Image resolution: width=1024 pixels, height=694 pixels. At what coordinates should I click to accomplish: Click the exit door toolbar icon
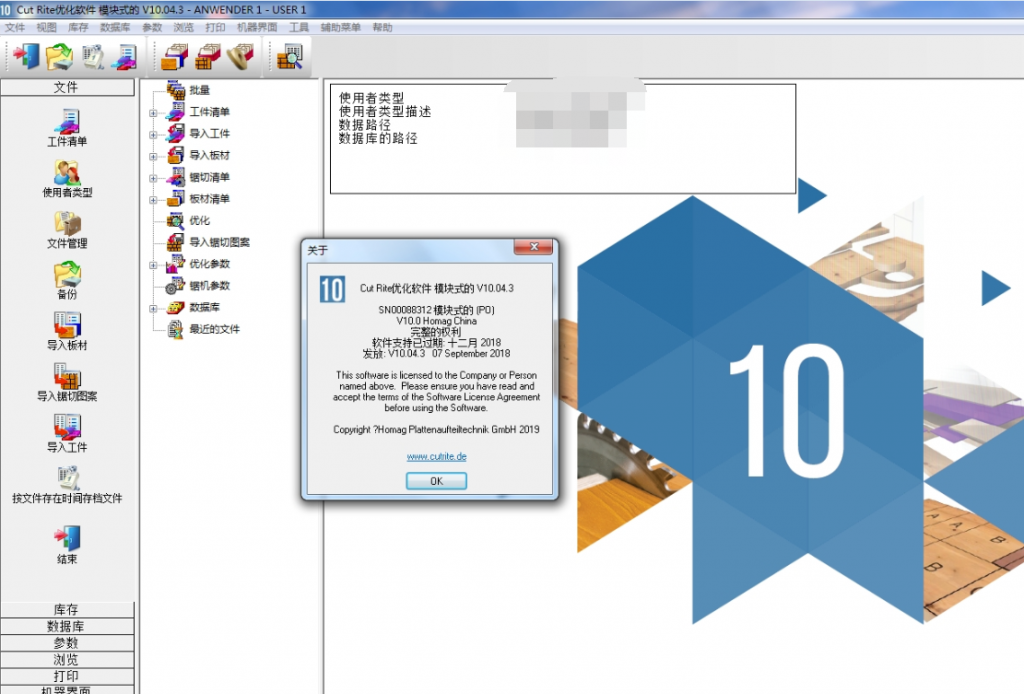25,57
